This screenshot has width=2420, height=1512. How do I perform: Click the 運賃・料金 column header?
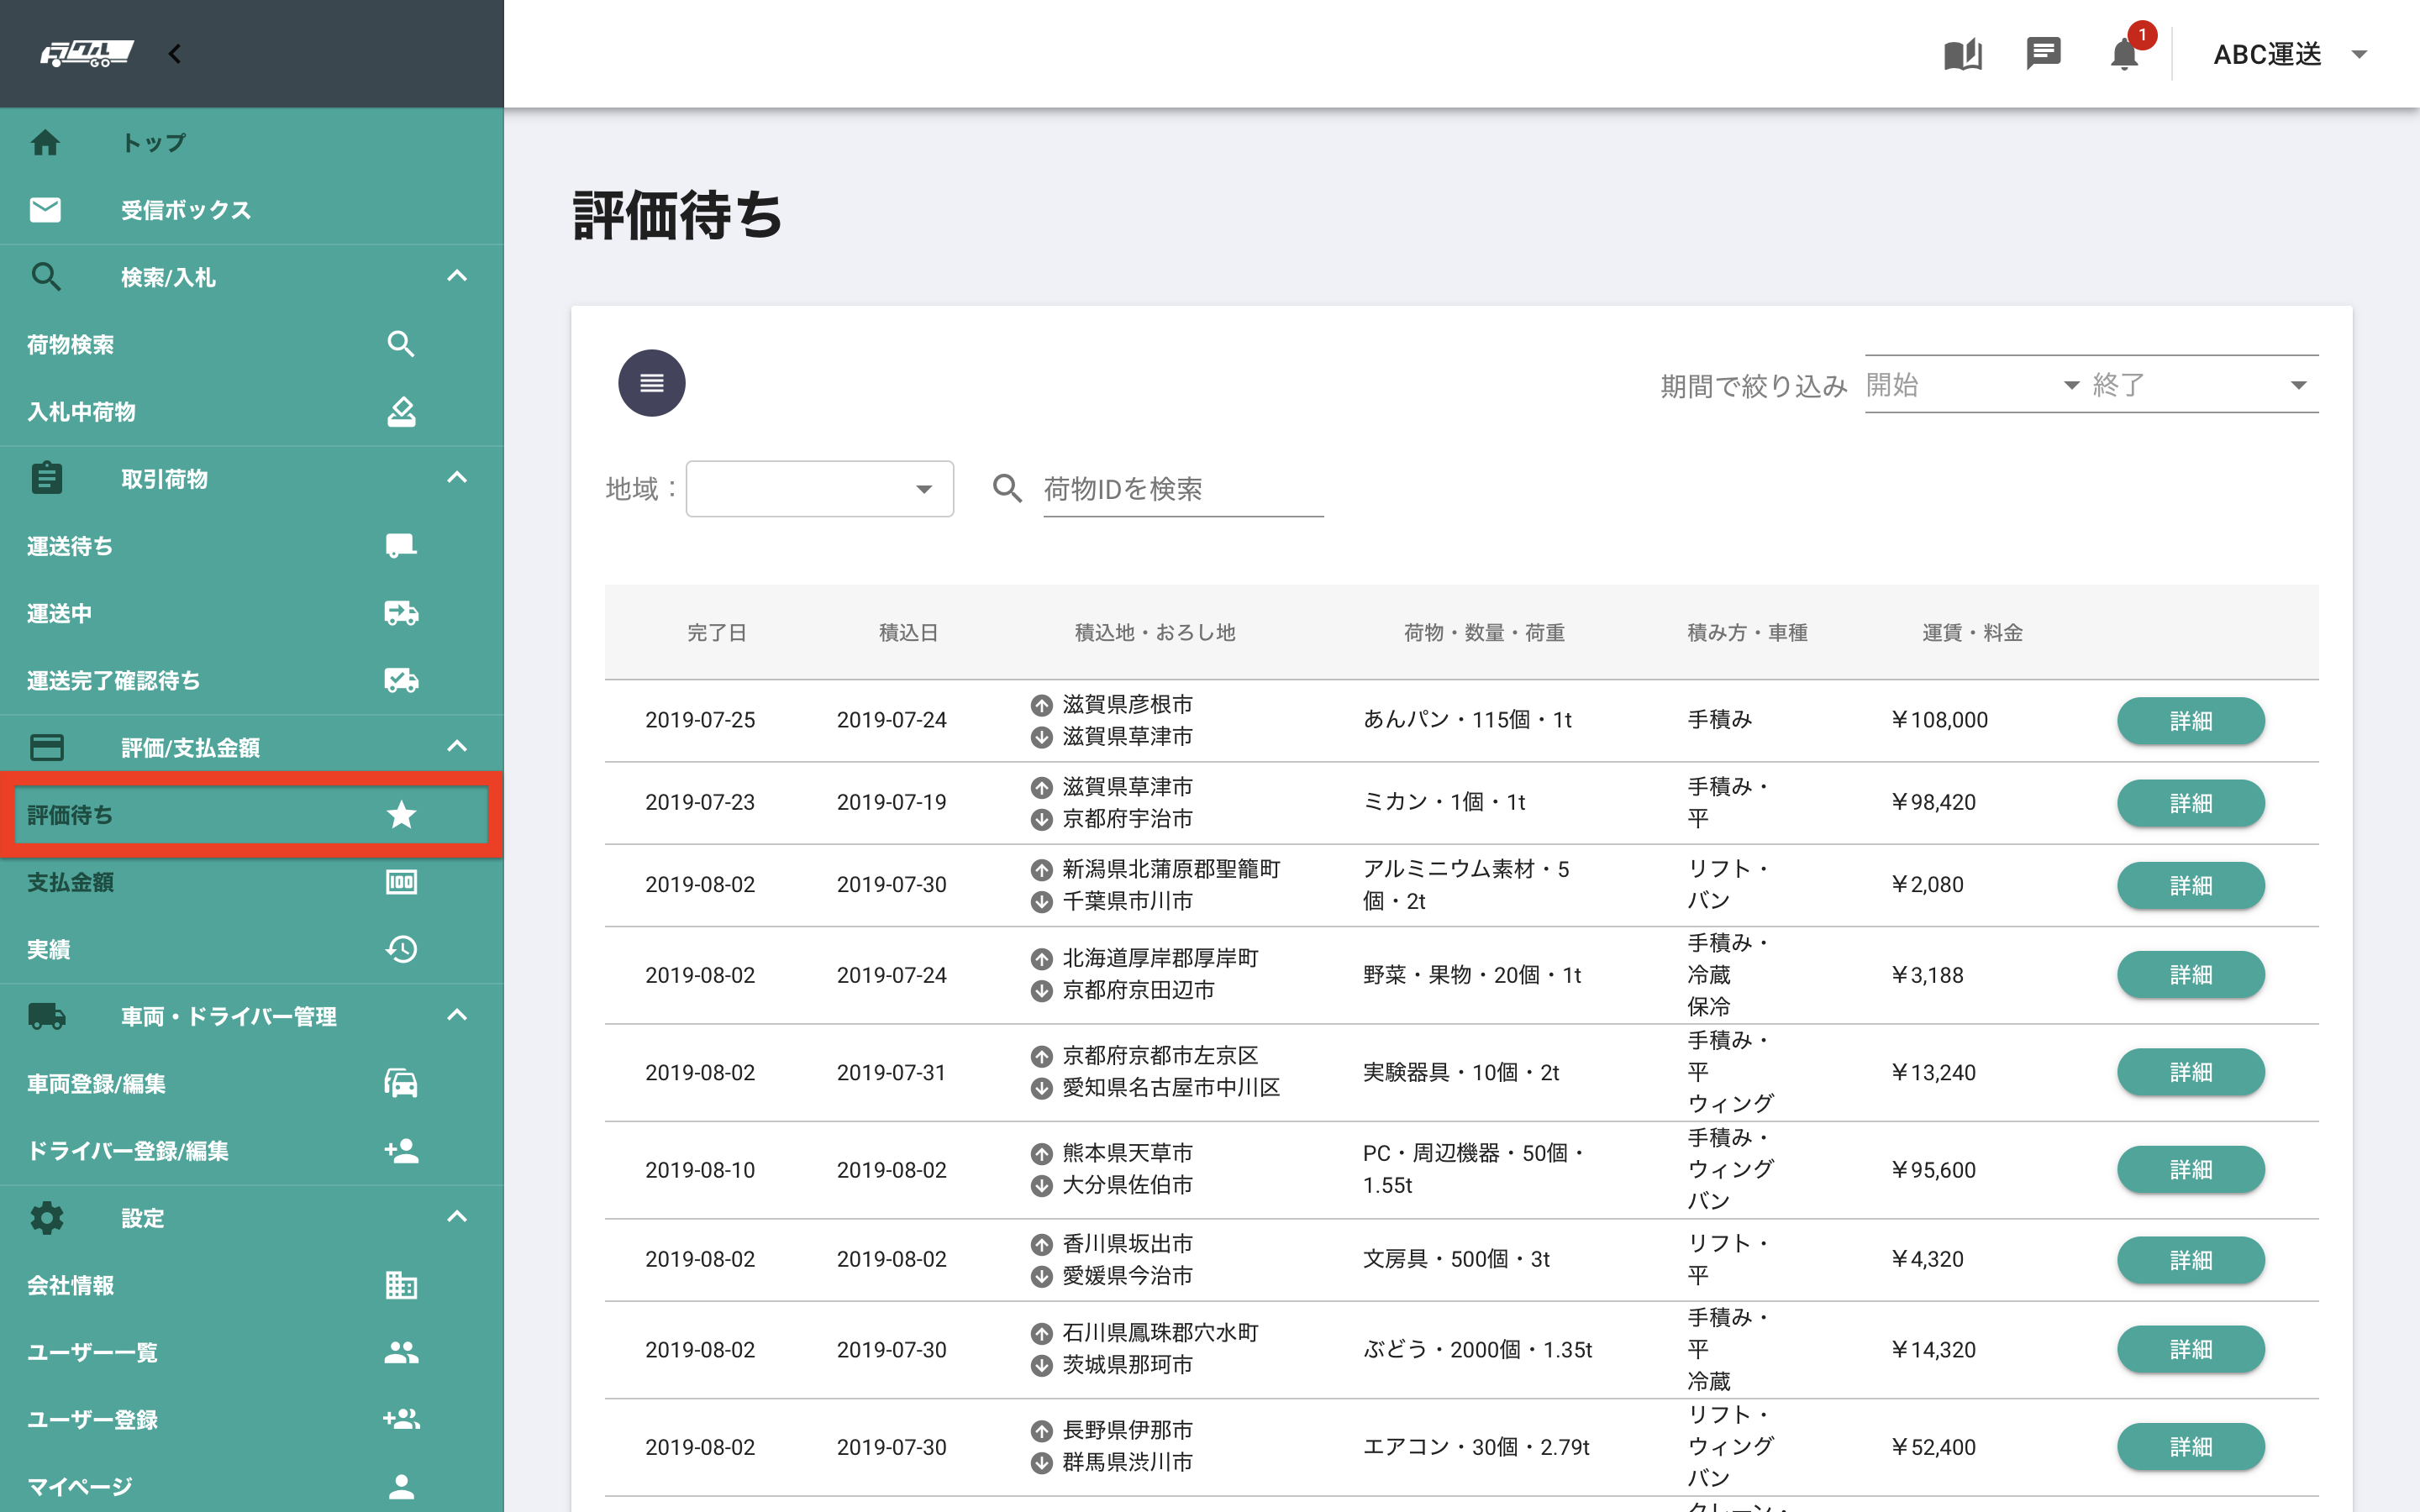(x=1972, y=632)
